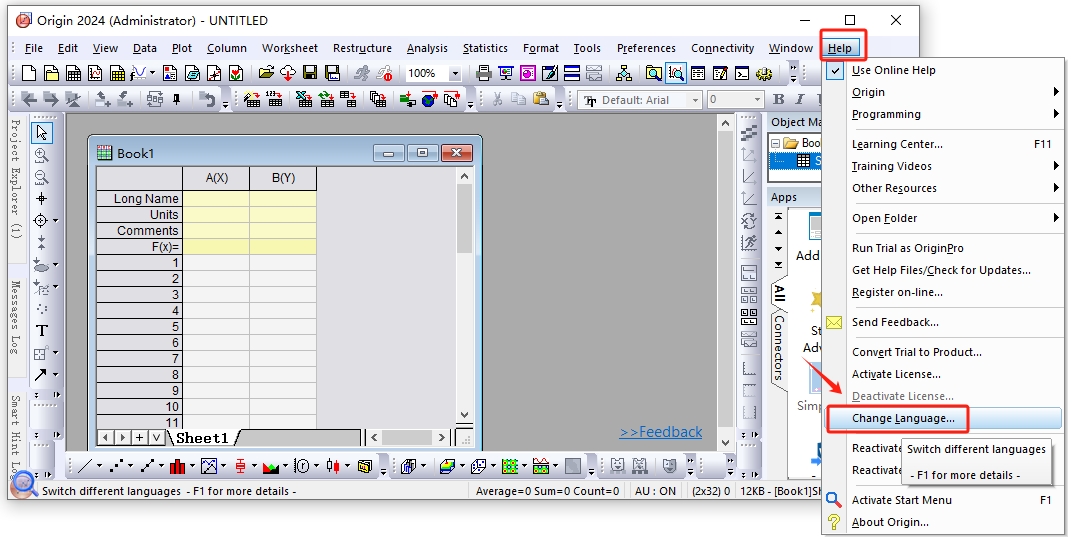
Task: Open the Script Window icon
Action: click(x=742, y=73)
